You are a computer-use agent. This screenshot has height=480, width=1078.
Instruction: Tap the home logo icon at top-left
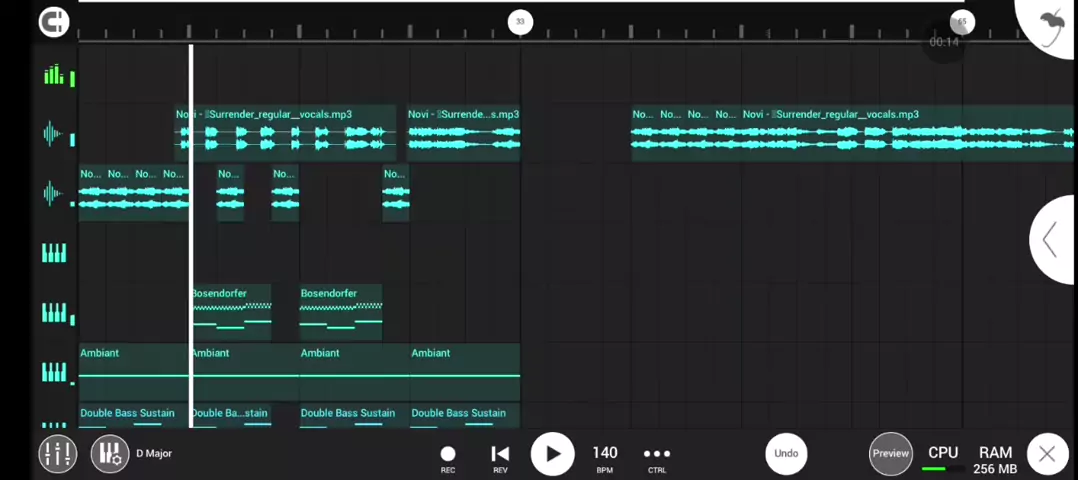(x=54, y=22)
